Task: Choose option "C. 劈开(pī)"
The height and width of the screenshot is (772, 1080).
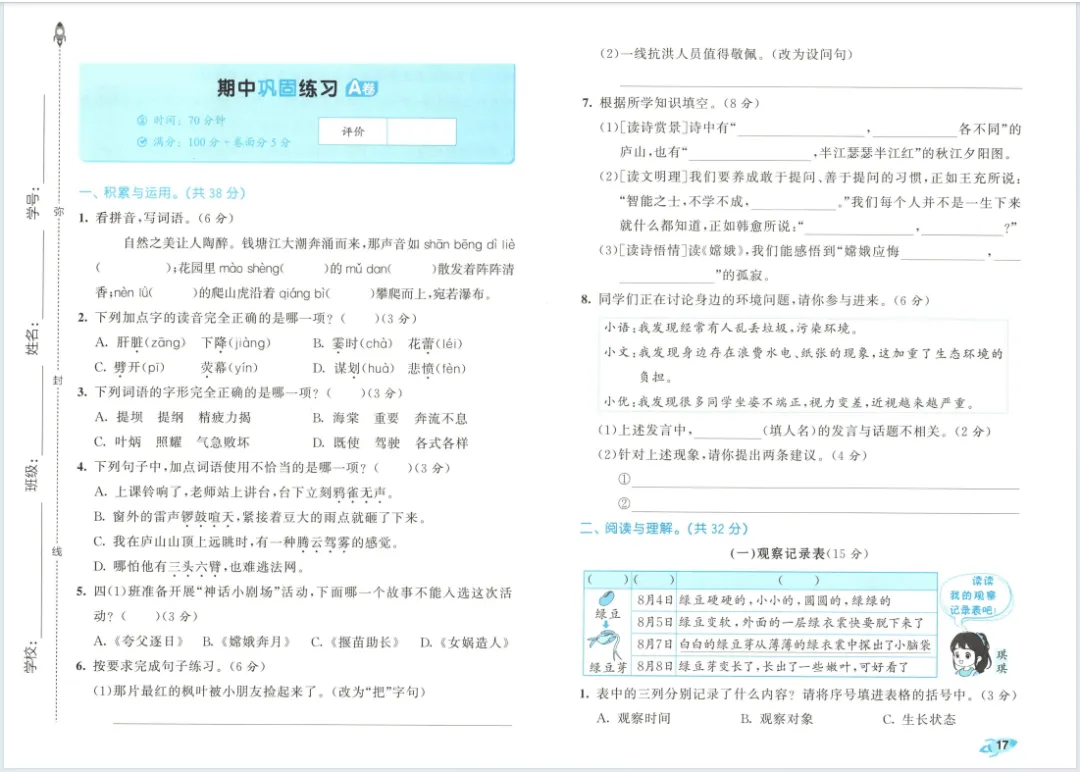Action: point(129,368)
